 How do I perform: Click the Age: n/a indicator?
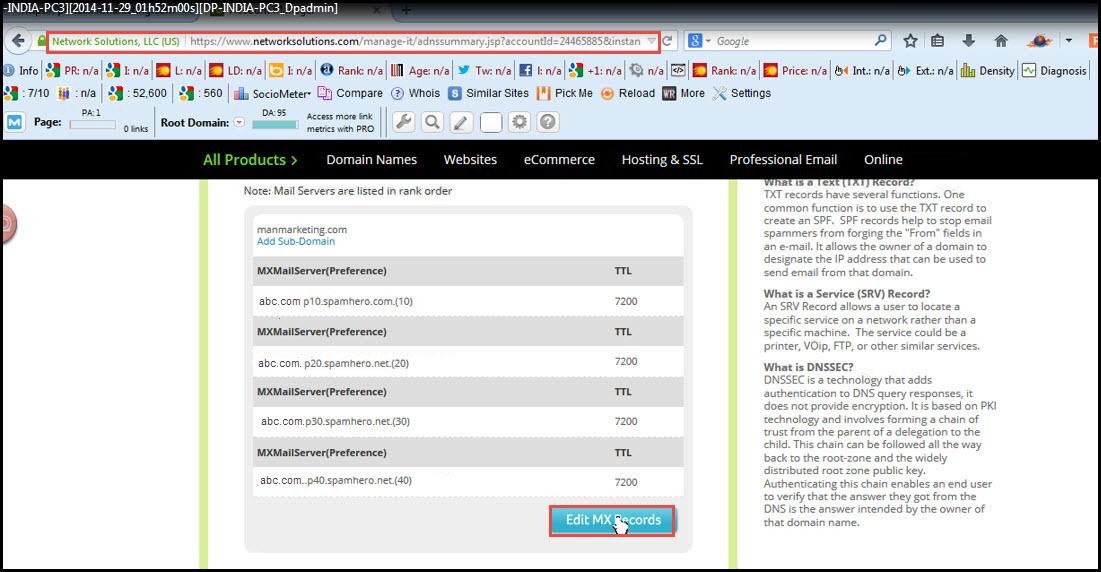420,70
